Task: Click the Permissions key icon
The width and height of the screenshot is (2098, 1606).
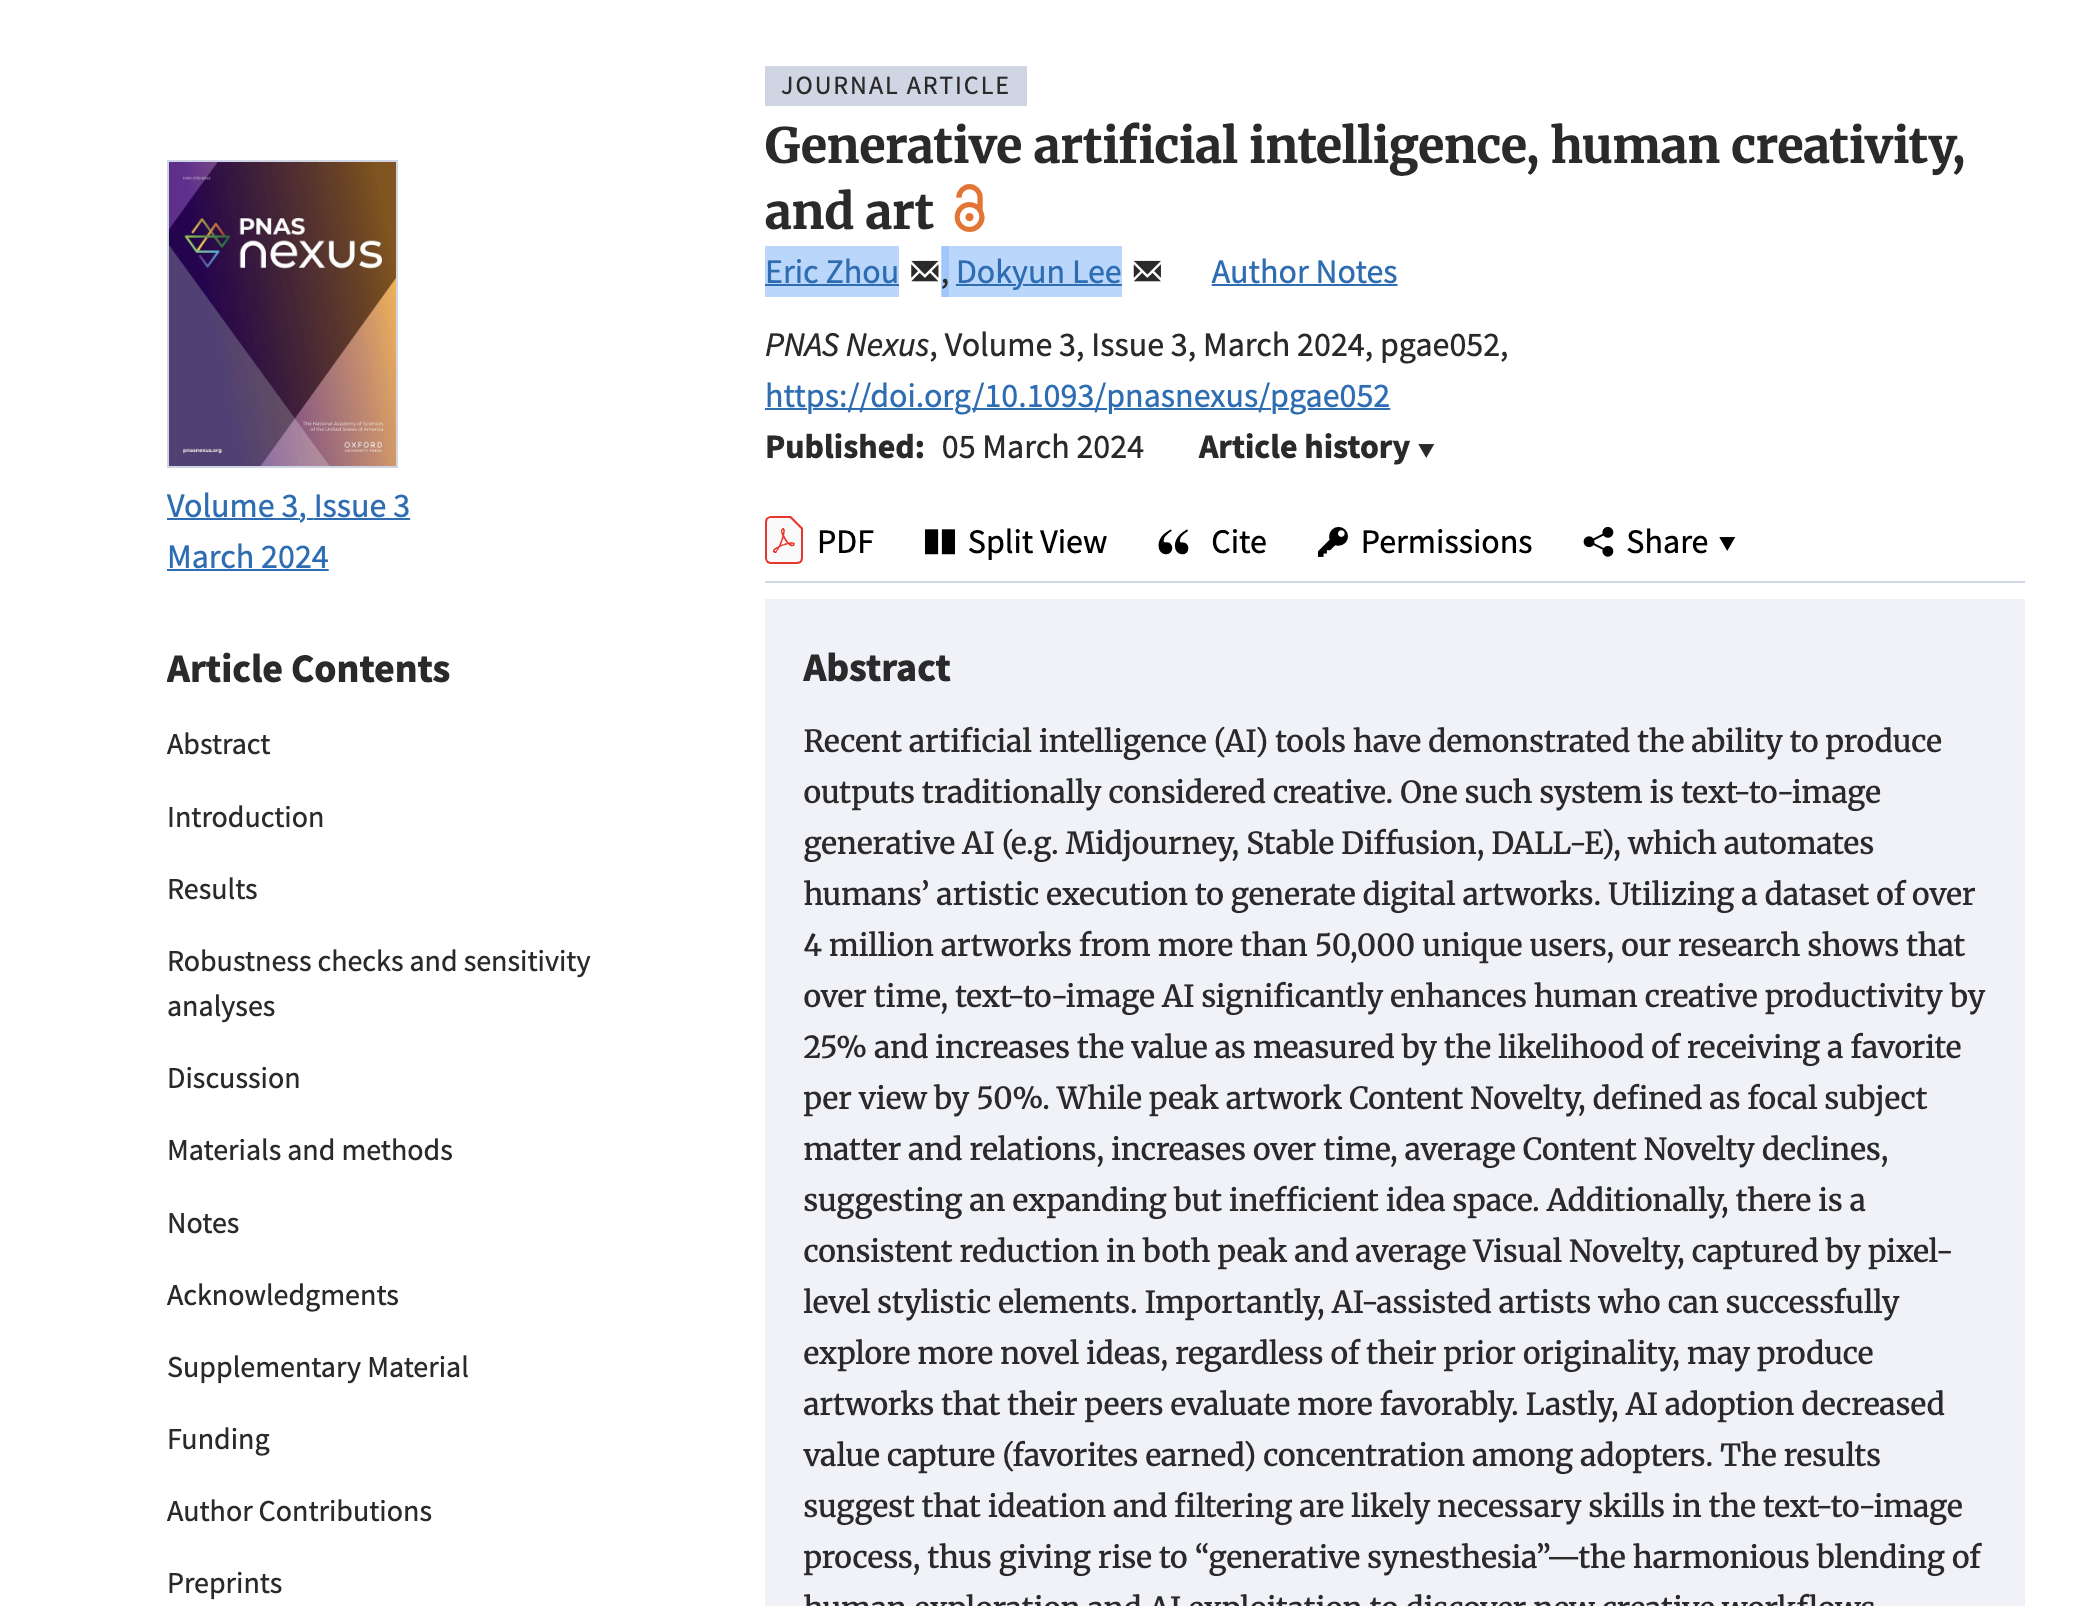Action: pos(1333,542)
